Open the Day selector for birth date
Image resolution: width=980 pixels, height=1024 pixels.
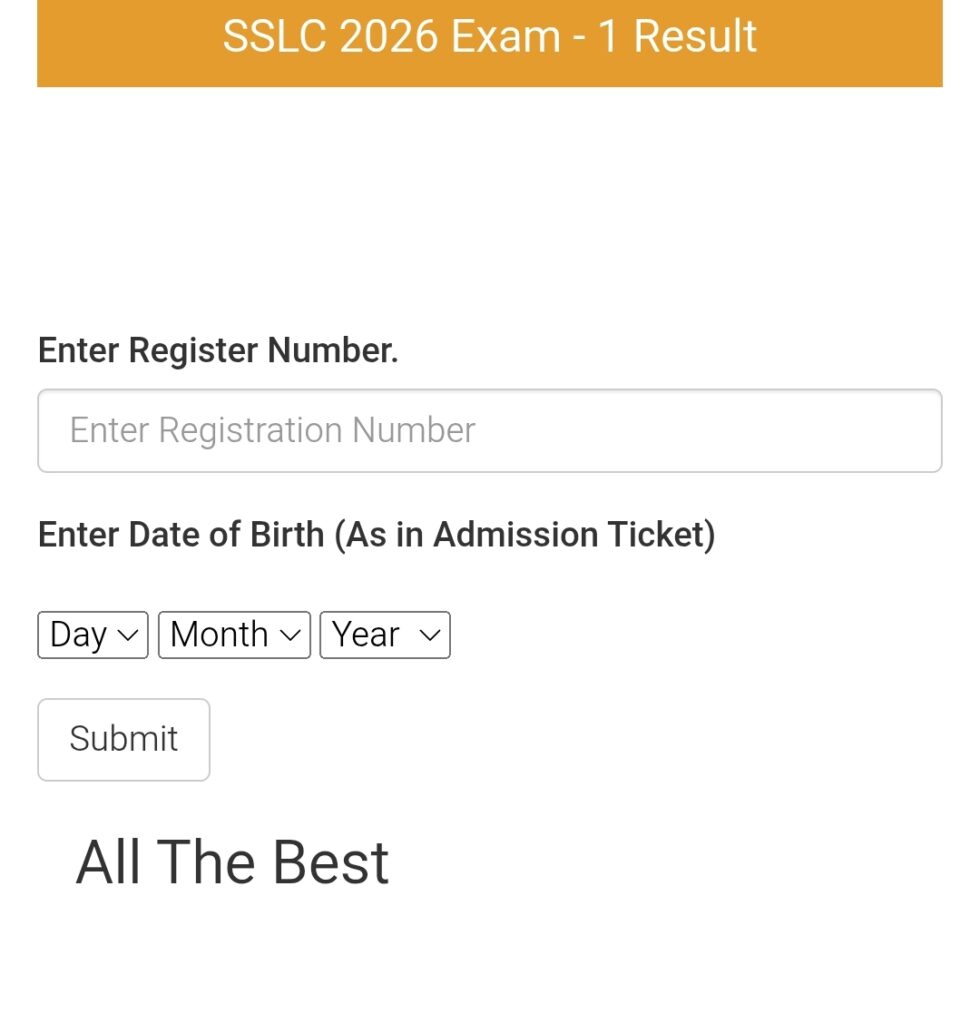pyautogui.click(x=92, y=635)
